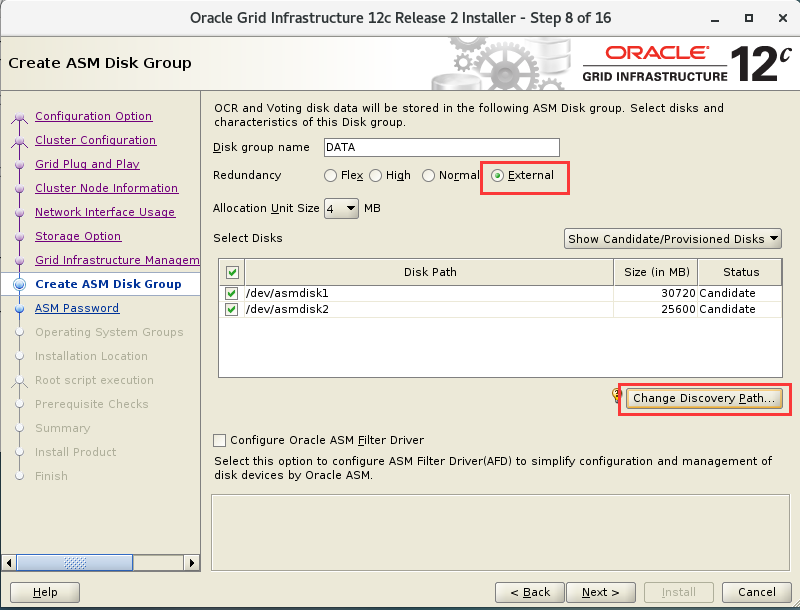Sort by Size (in MB) column header
Screen dimensions: 800x610
tap(656, 272)
